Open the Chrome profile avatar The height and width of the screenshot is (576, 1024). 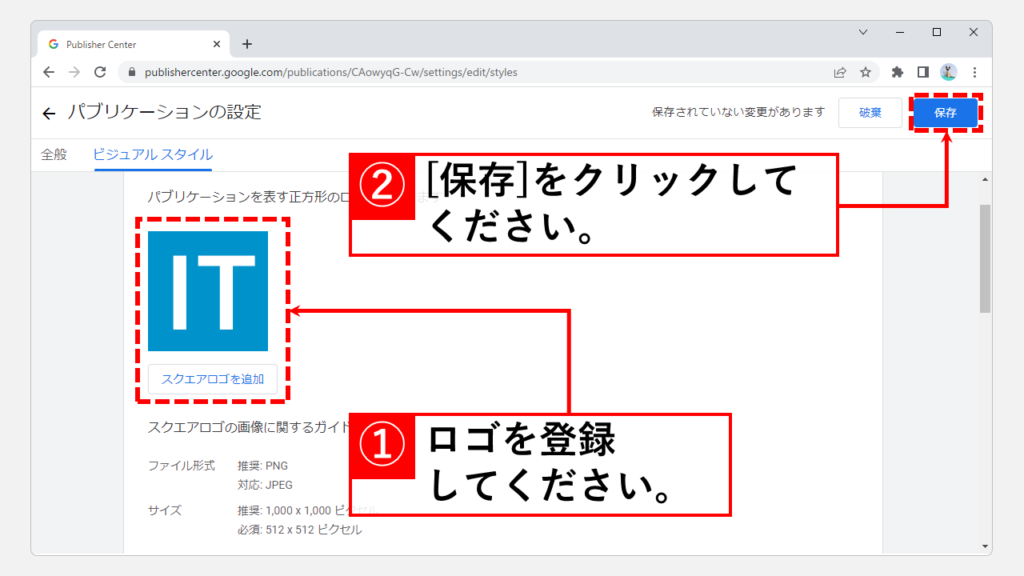[x=948, y=72]
